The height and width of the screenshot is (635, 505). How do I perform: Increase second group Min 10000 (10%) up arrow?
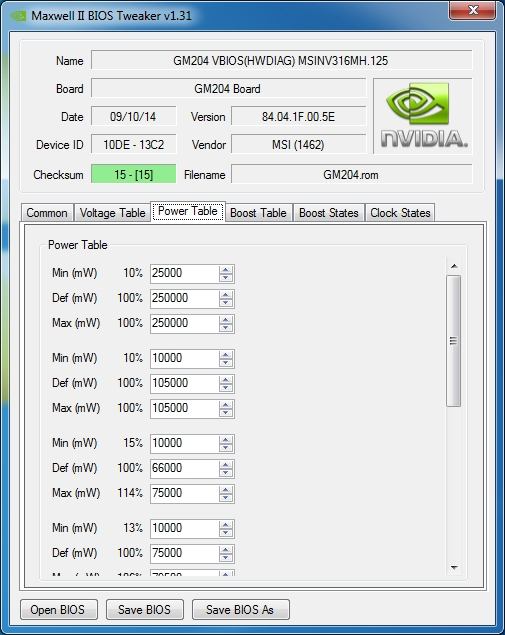pos(226,355)
